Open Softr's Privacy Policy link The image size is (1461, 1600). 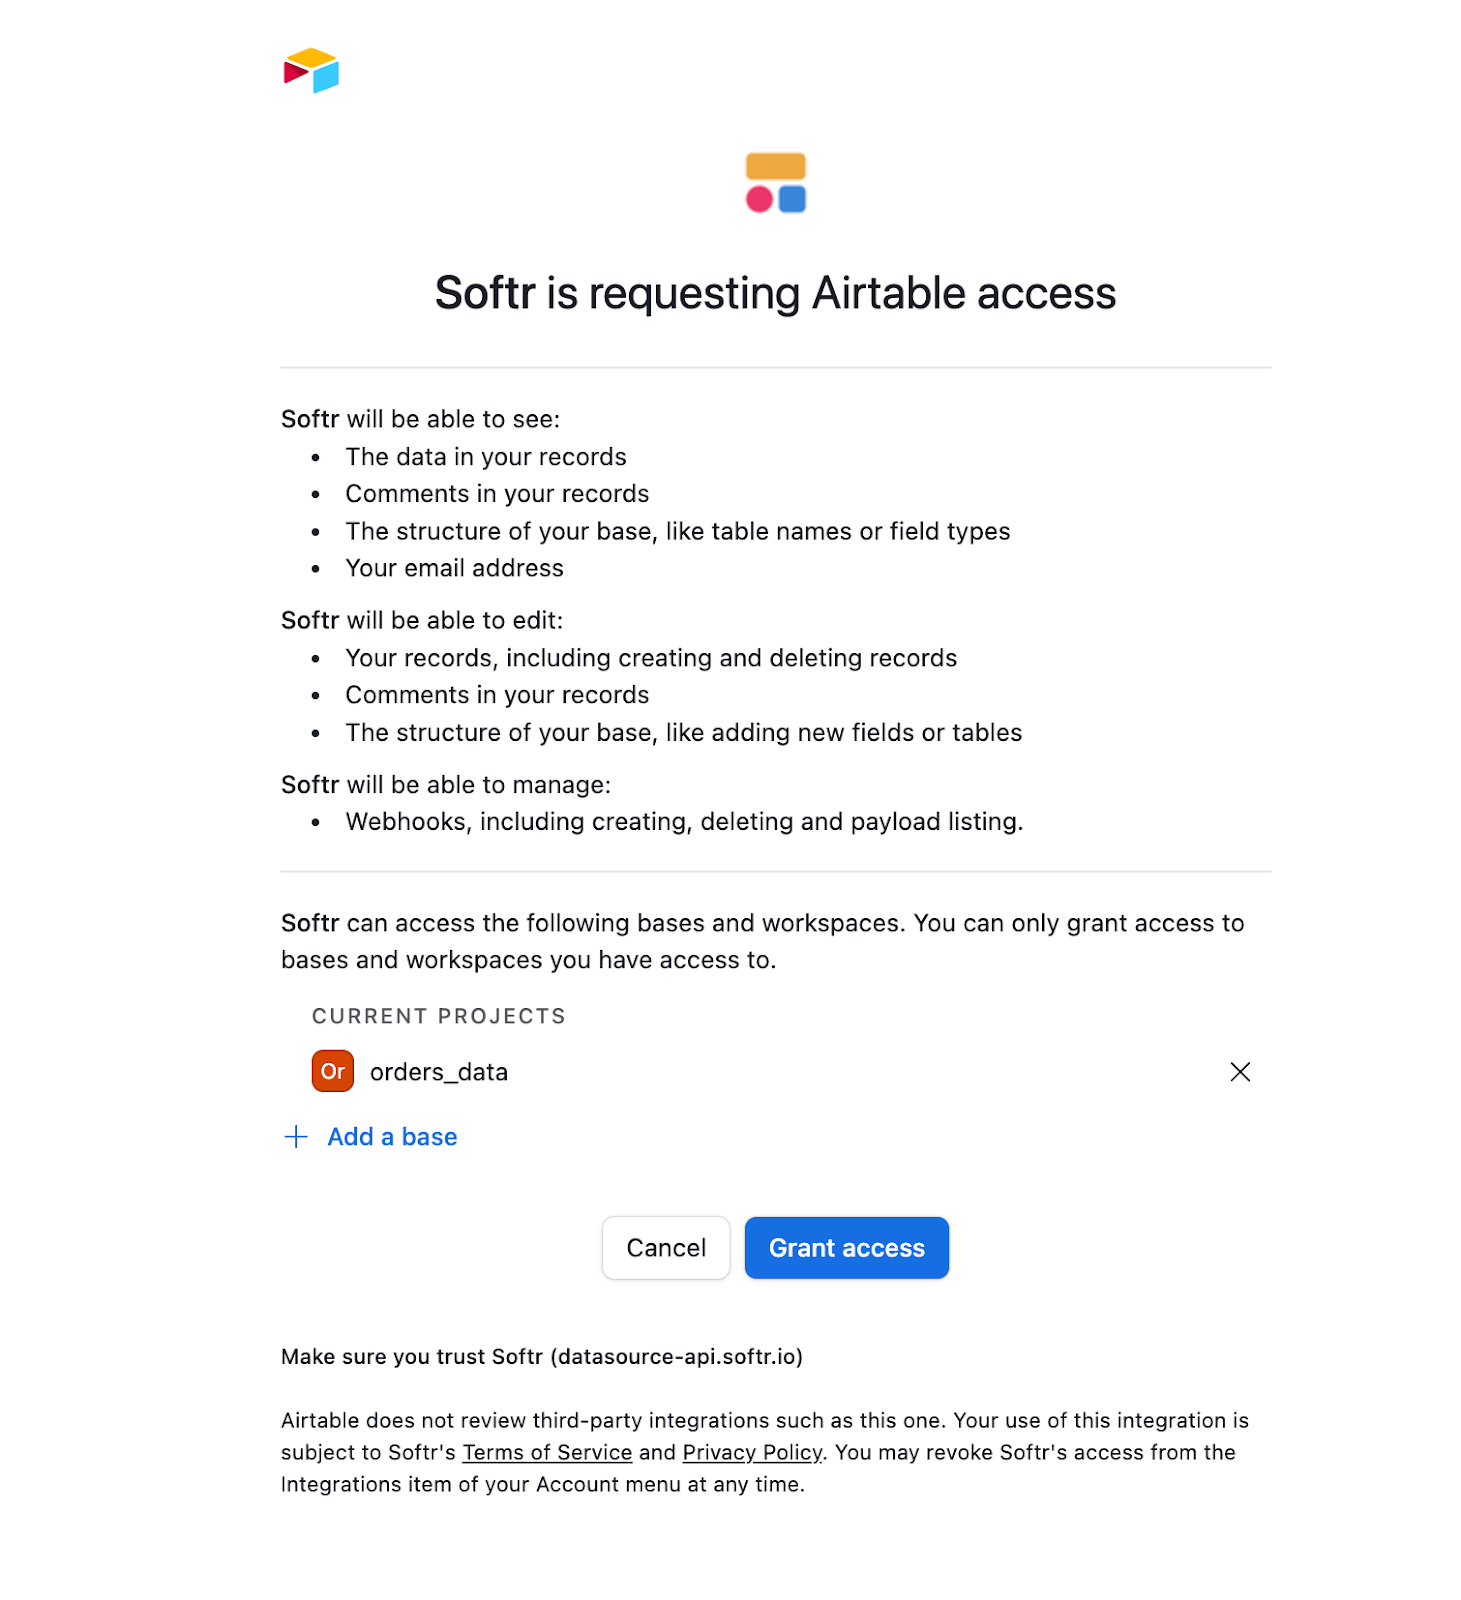[x=752, y=1452]
